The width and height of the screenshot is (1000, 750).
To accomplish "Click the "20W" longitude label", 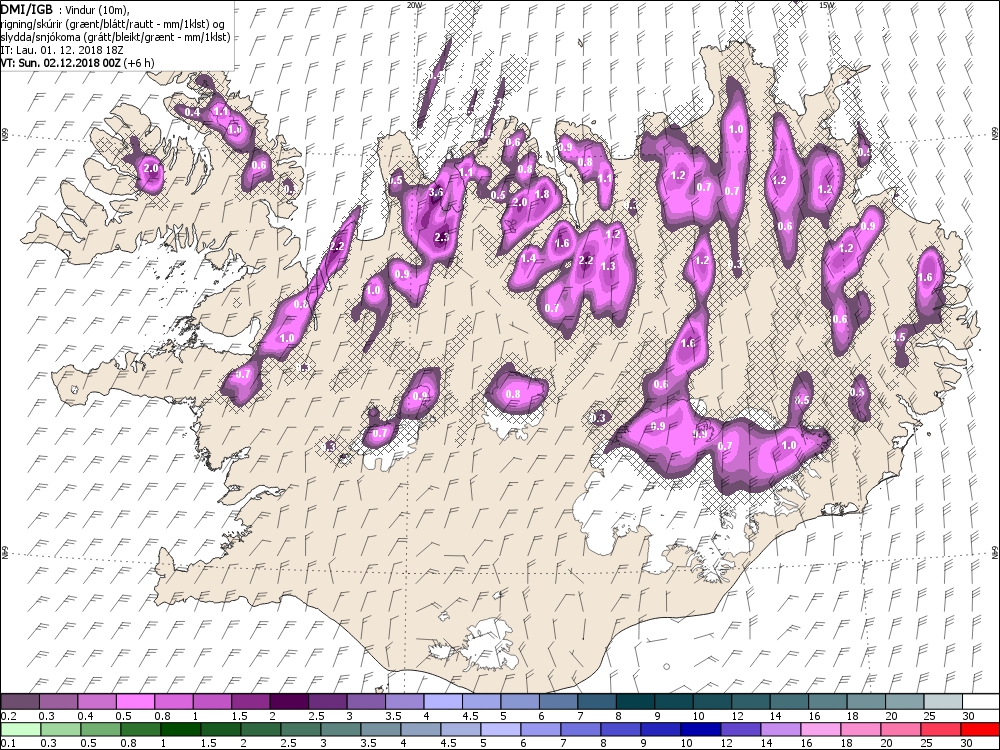I will [414, 4].
